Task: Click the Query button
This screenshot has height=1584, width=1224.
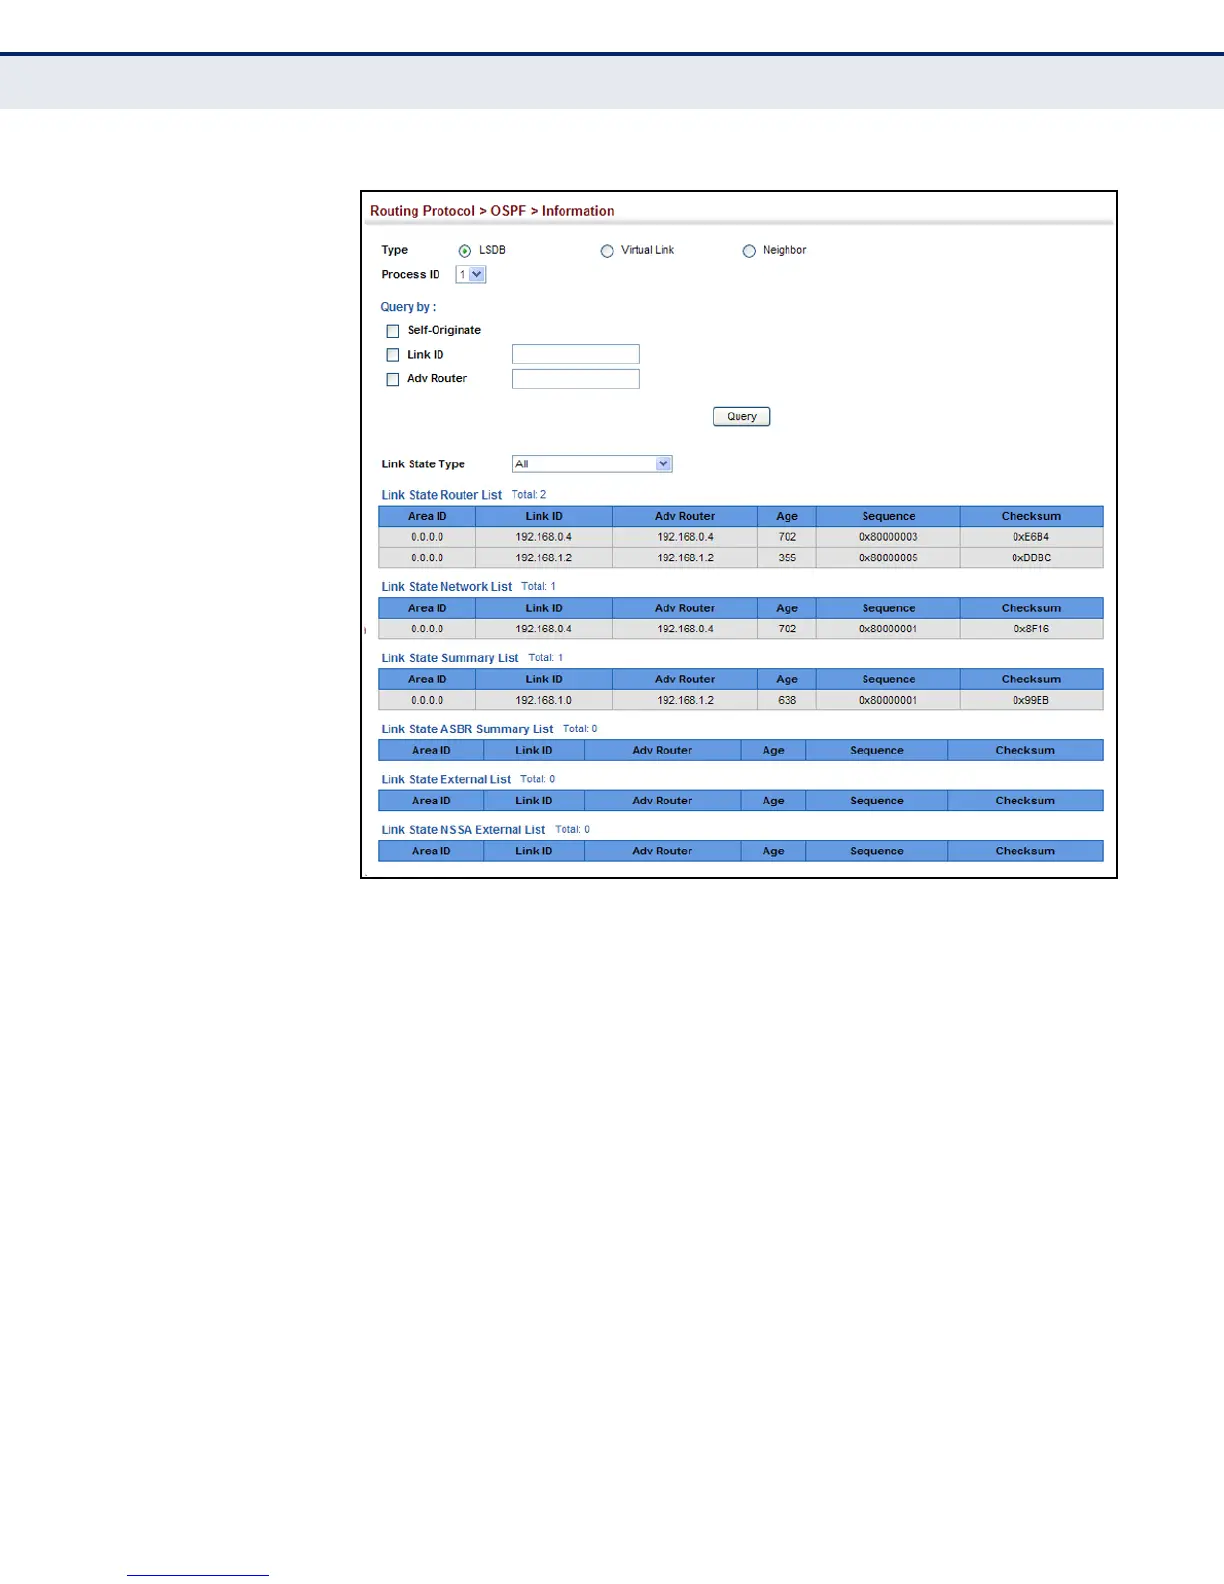Action: pyautogui.click(x=742, y=416)
